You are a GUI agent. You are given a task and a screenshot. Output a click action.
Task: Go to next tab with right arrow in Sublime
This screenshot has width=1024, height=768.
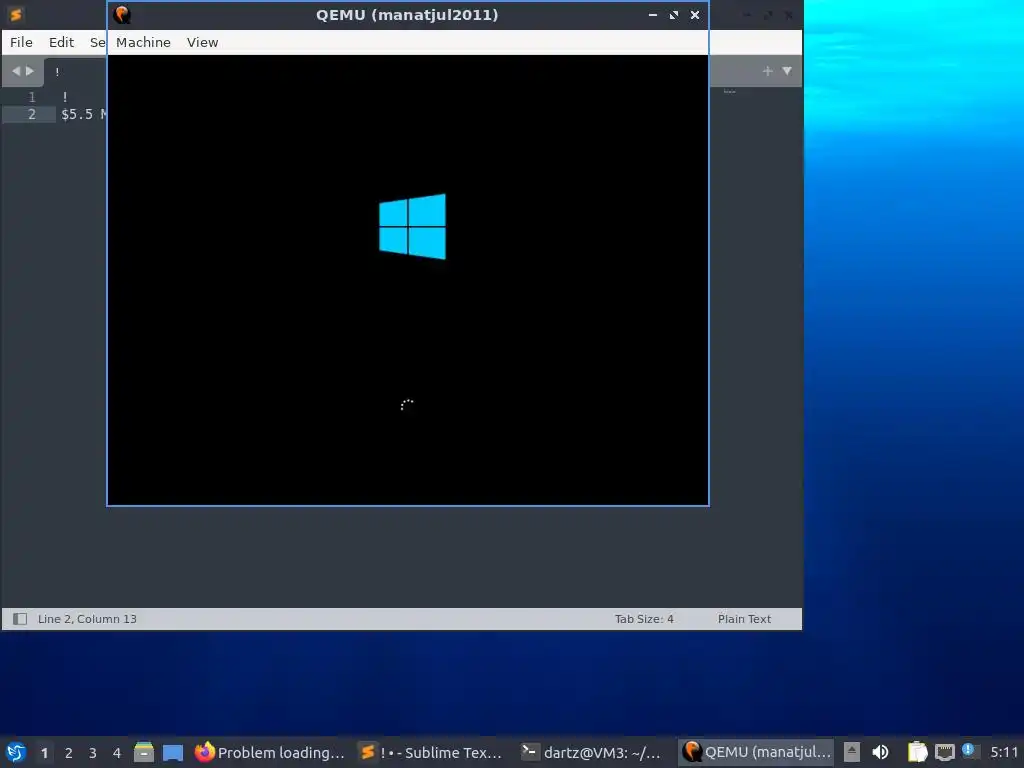[29, 71]
